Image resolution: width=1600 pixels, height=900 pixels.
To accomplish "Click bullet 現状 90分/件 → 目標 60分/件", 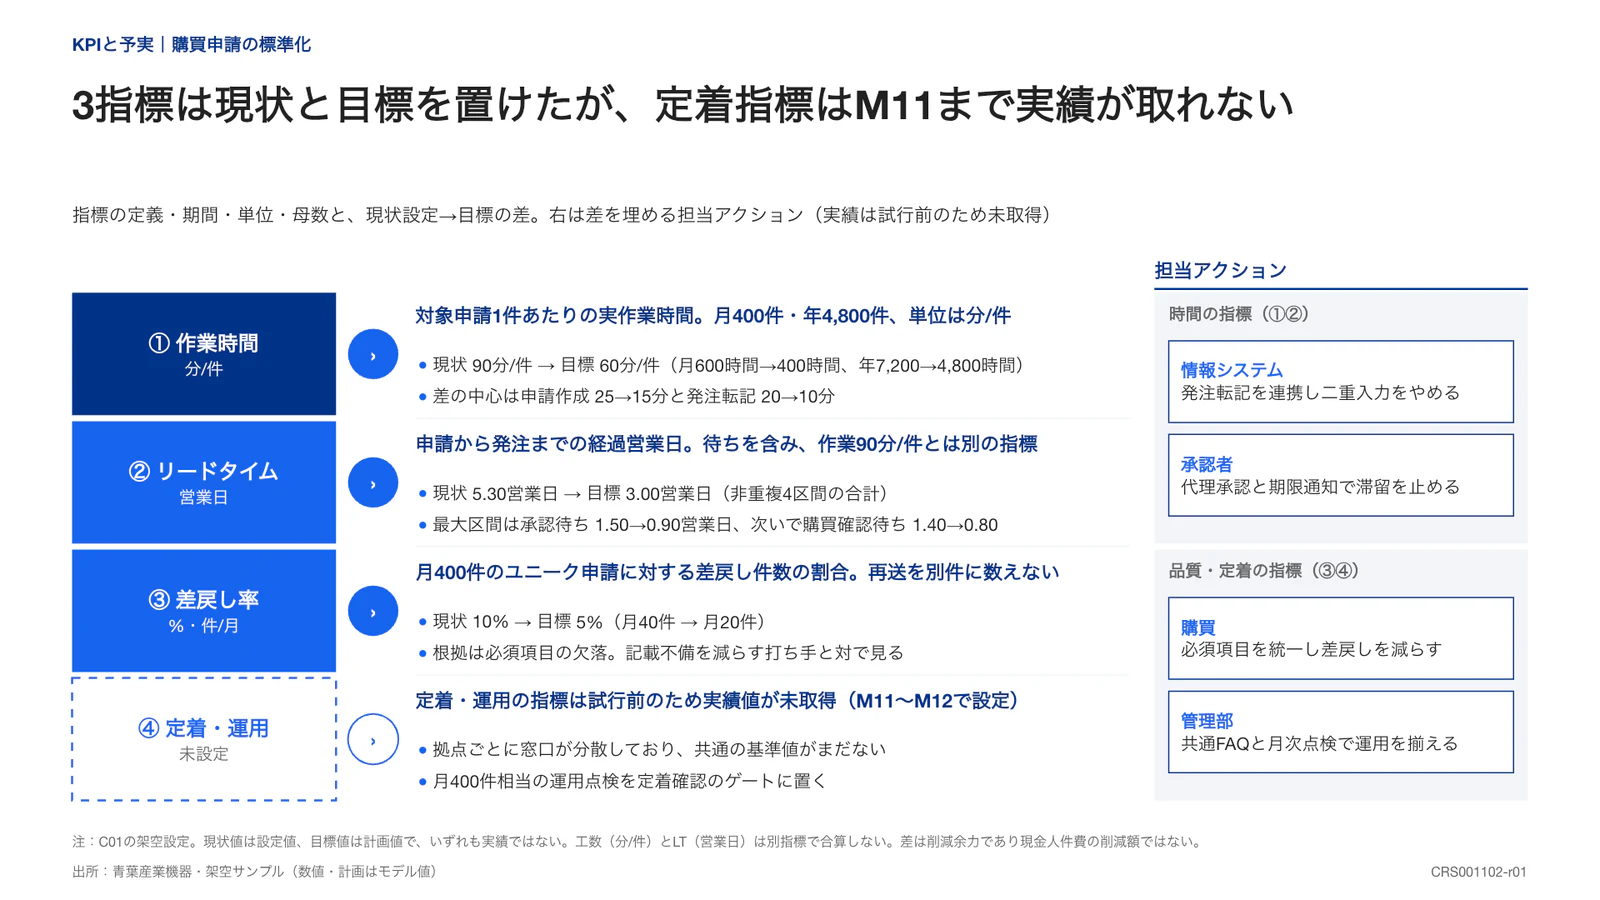I will coord(725,366).
